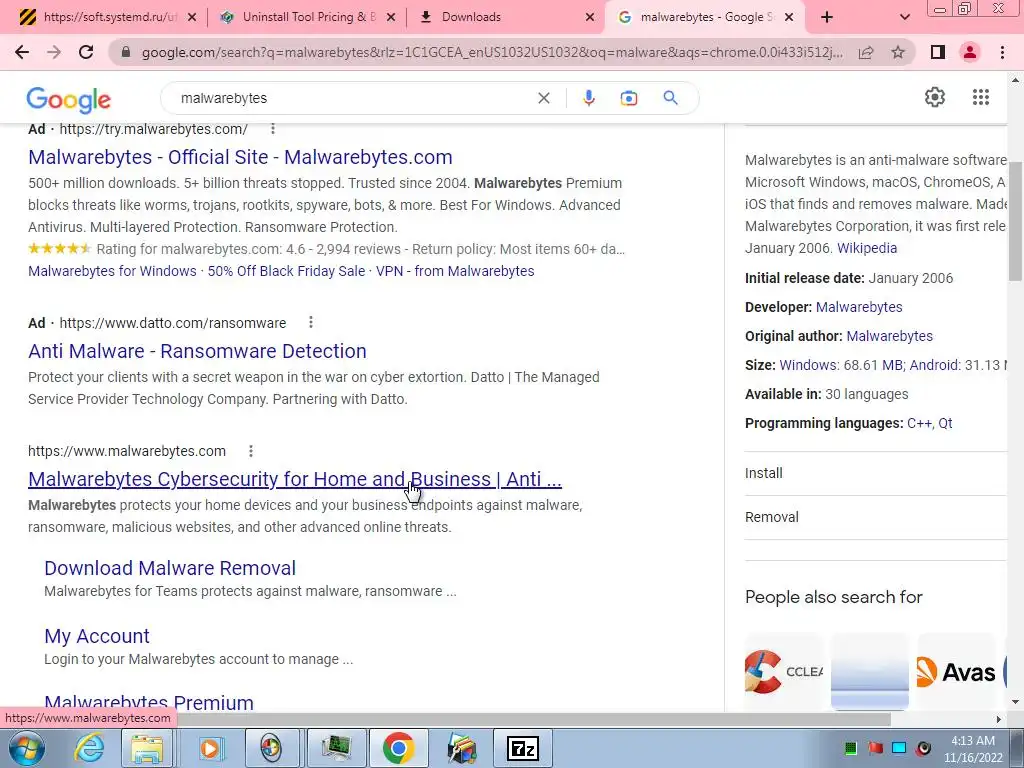Open the CCleaner related search thumbnail
This screenshot has width=1024, height=768.
click(x=784, y=671)
